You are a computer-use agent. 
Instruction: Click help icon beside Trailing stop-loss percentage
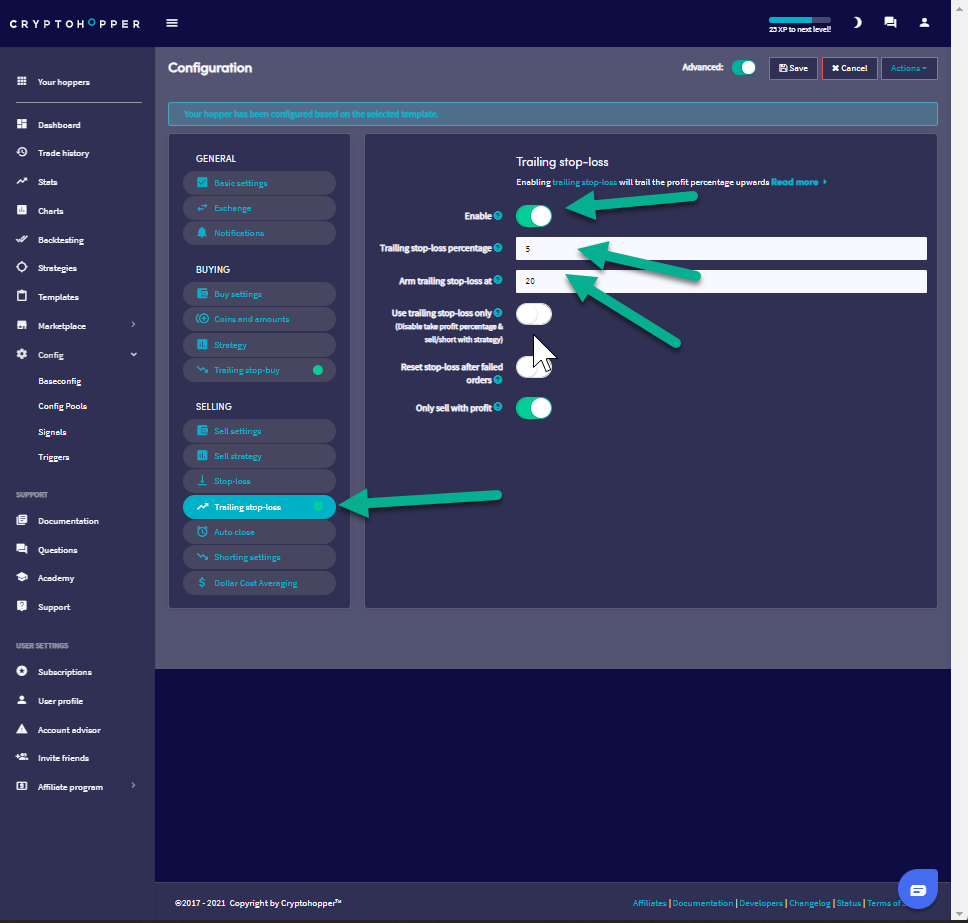pos(498,248)
